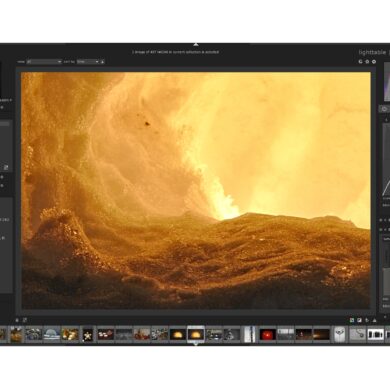This screenshot has height=390, width=390.
Task: Toggle gamut check warning triangle icon
Action: [x=374, y=320]
